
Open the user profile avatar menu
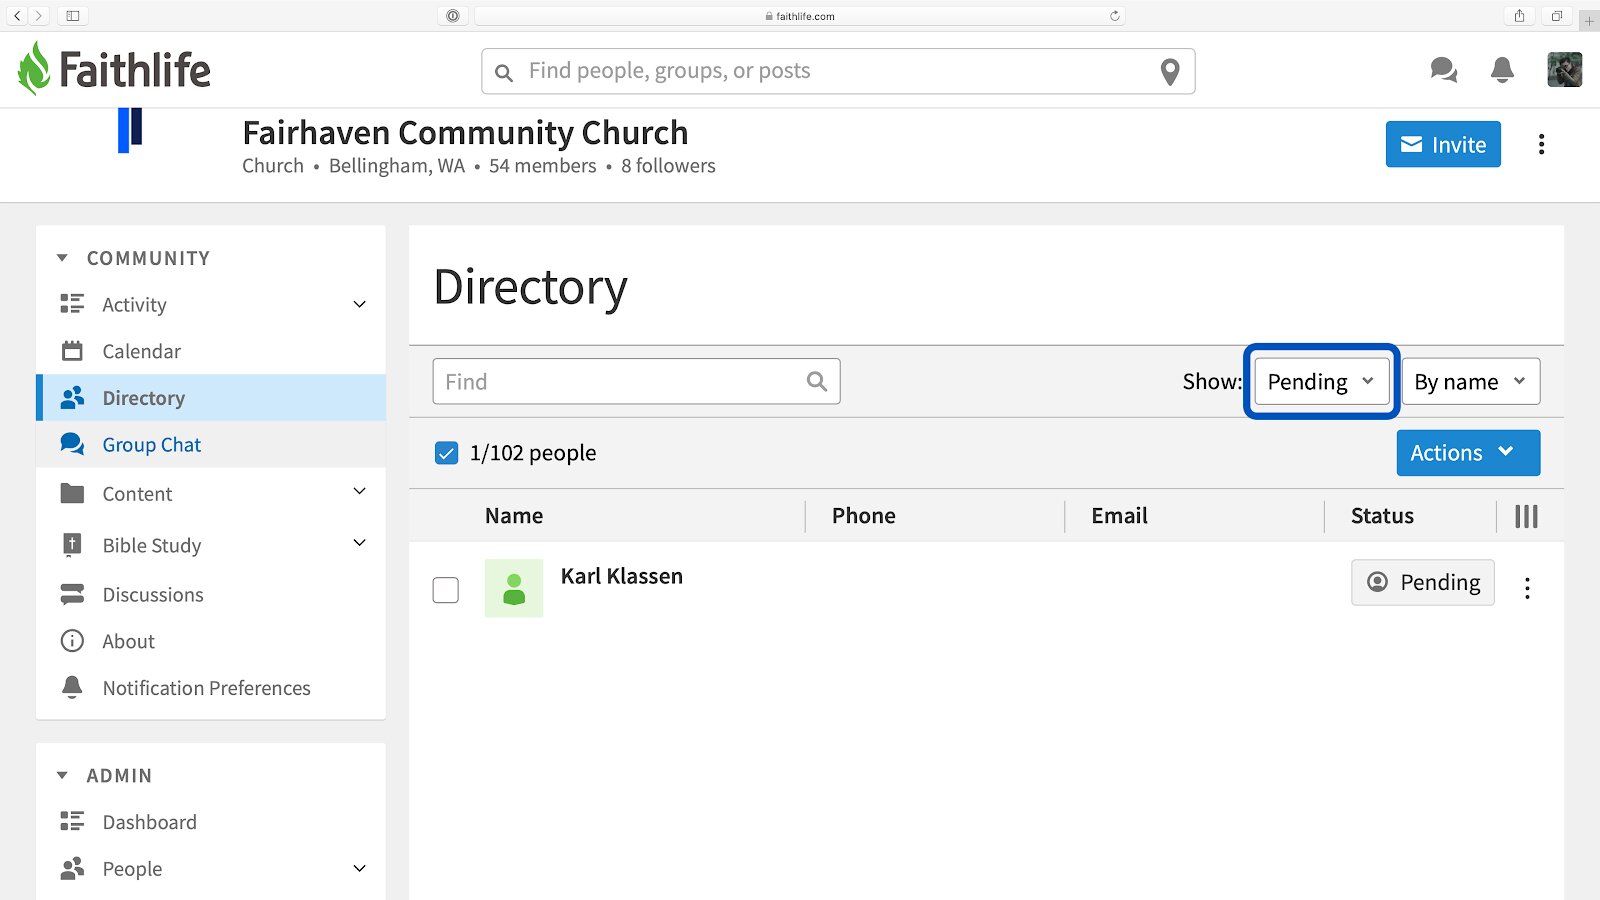[1564, 70]
